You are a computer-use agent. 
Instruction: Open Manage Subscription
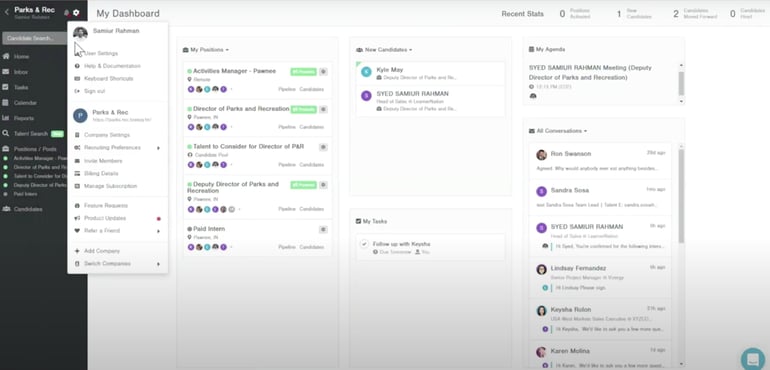click(x=110, y=186)
